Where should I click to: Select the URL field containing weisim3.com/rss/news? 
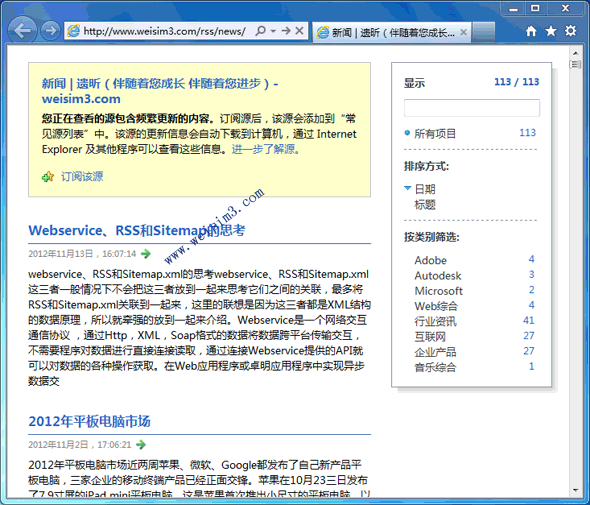click(165, 31)
